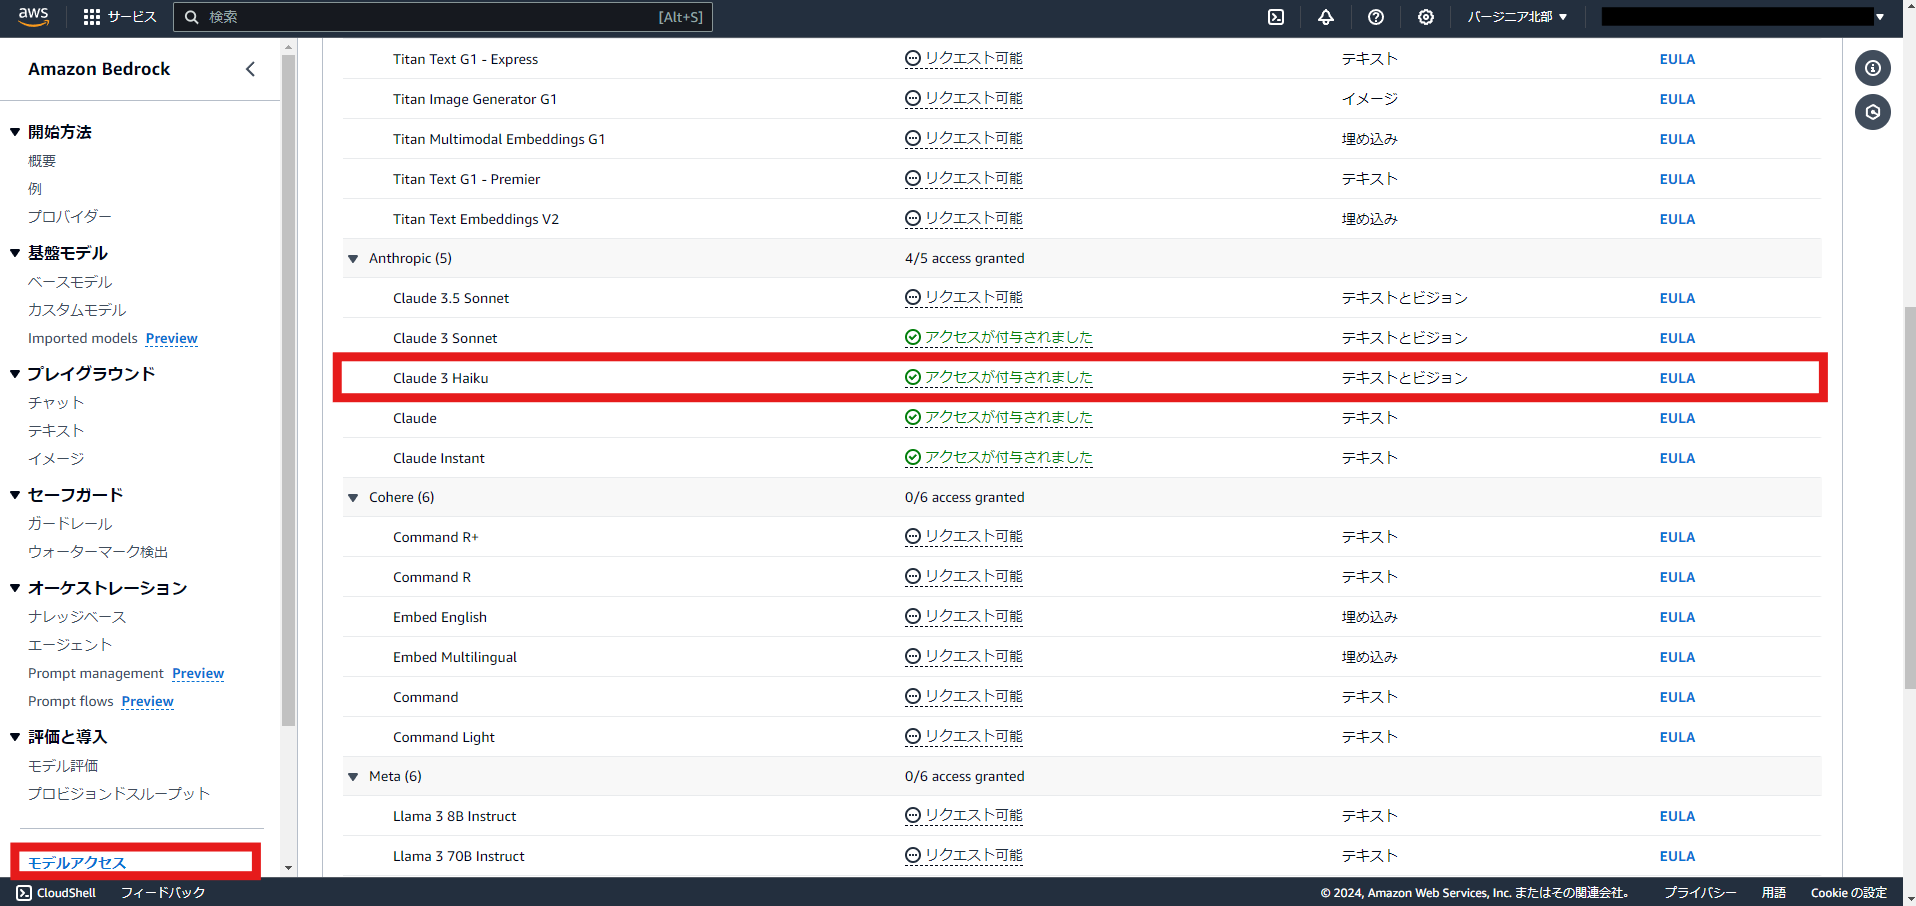The image size is (1916, 906).
Task: Click the search magnifier icon
Action: tap(192, 17)
